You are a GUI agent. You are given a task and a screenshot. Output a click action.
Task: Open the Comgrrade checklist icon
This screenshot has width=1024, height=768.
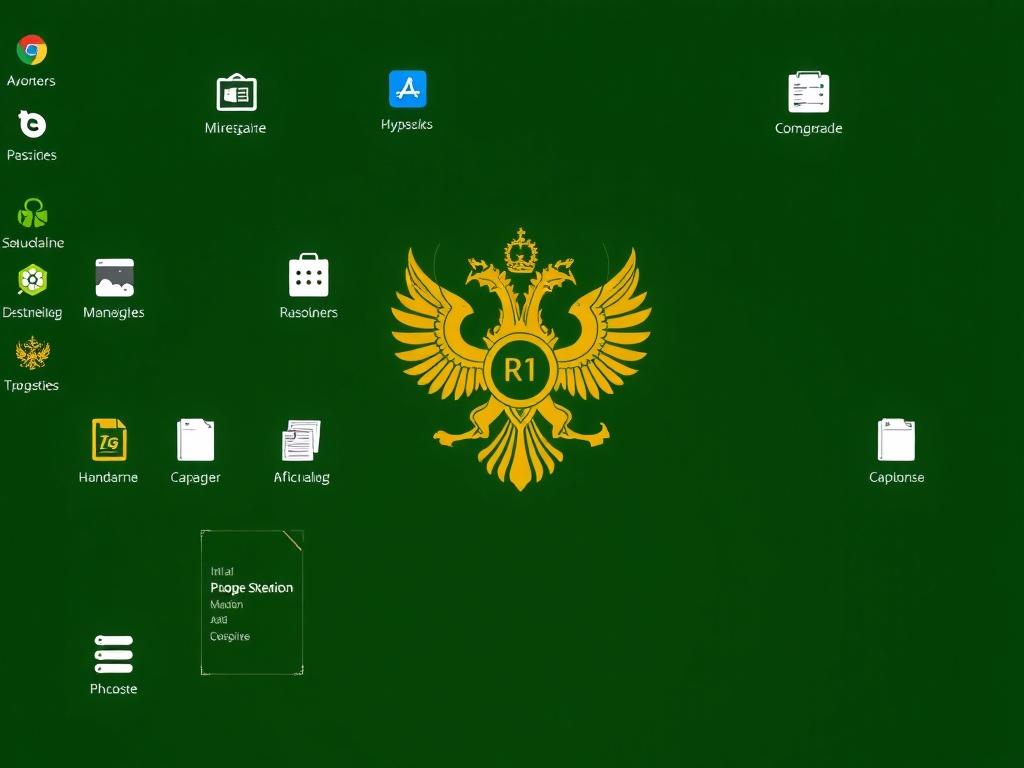click(808, 93)
